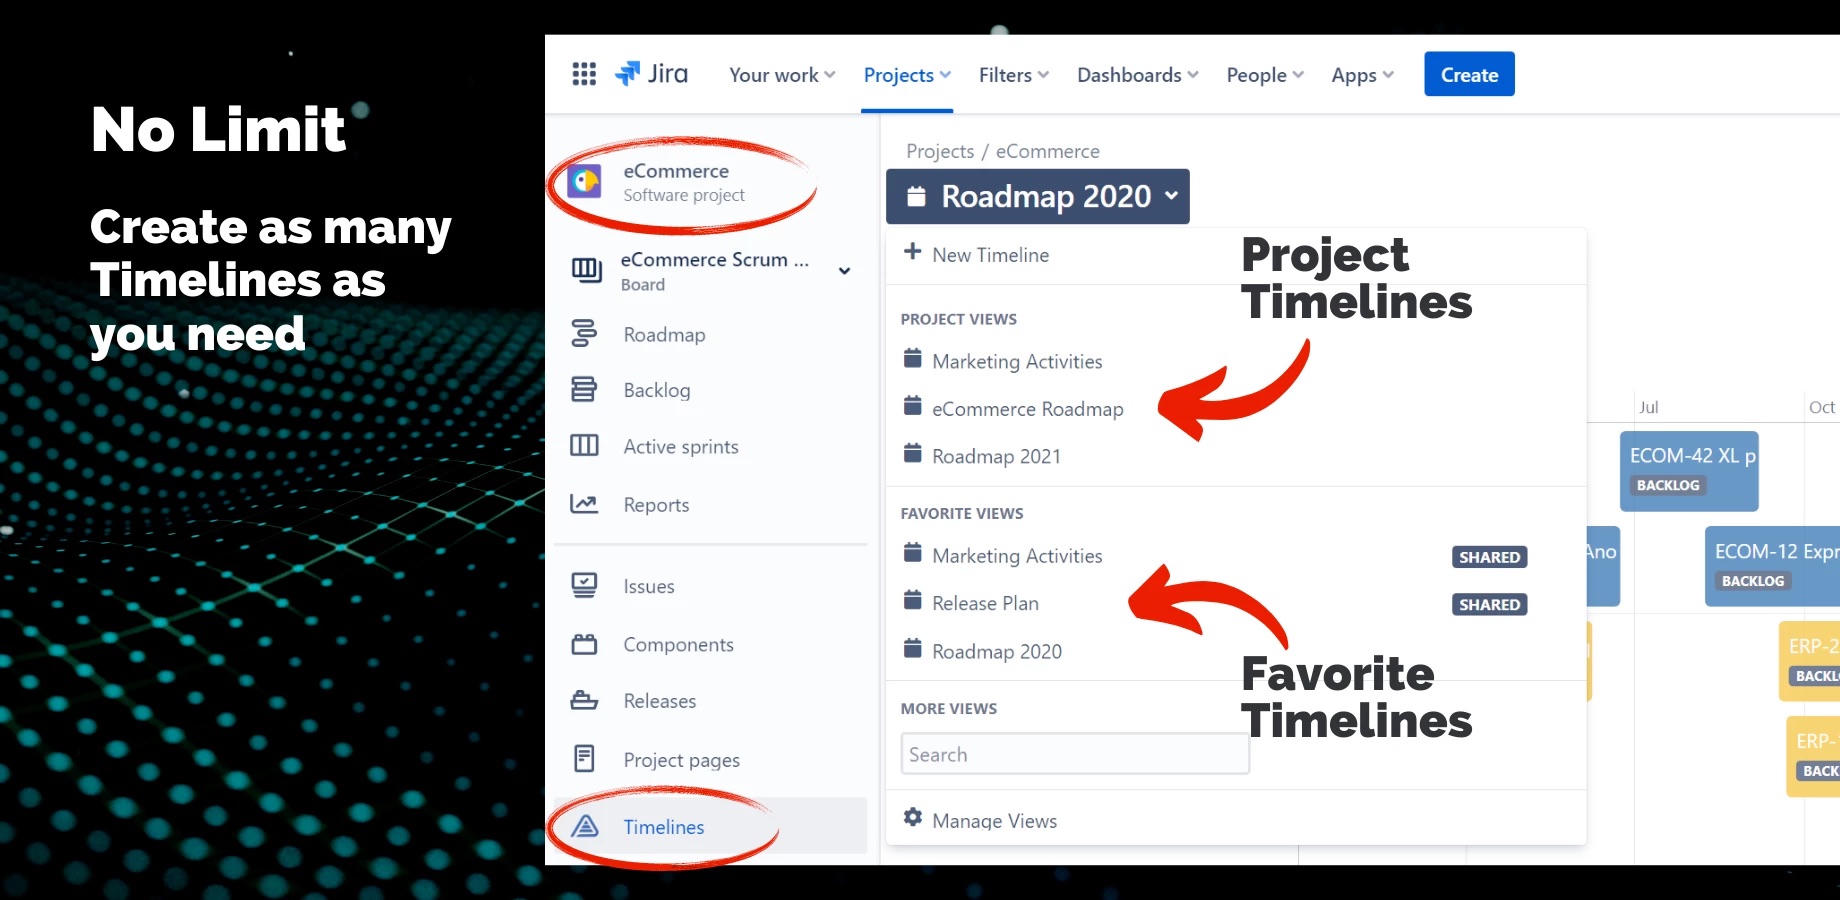Click the Manage Views gear icon
1840x900 pixels.
point(913,818)
